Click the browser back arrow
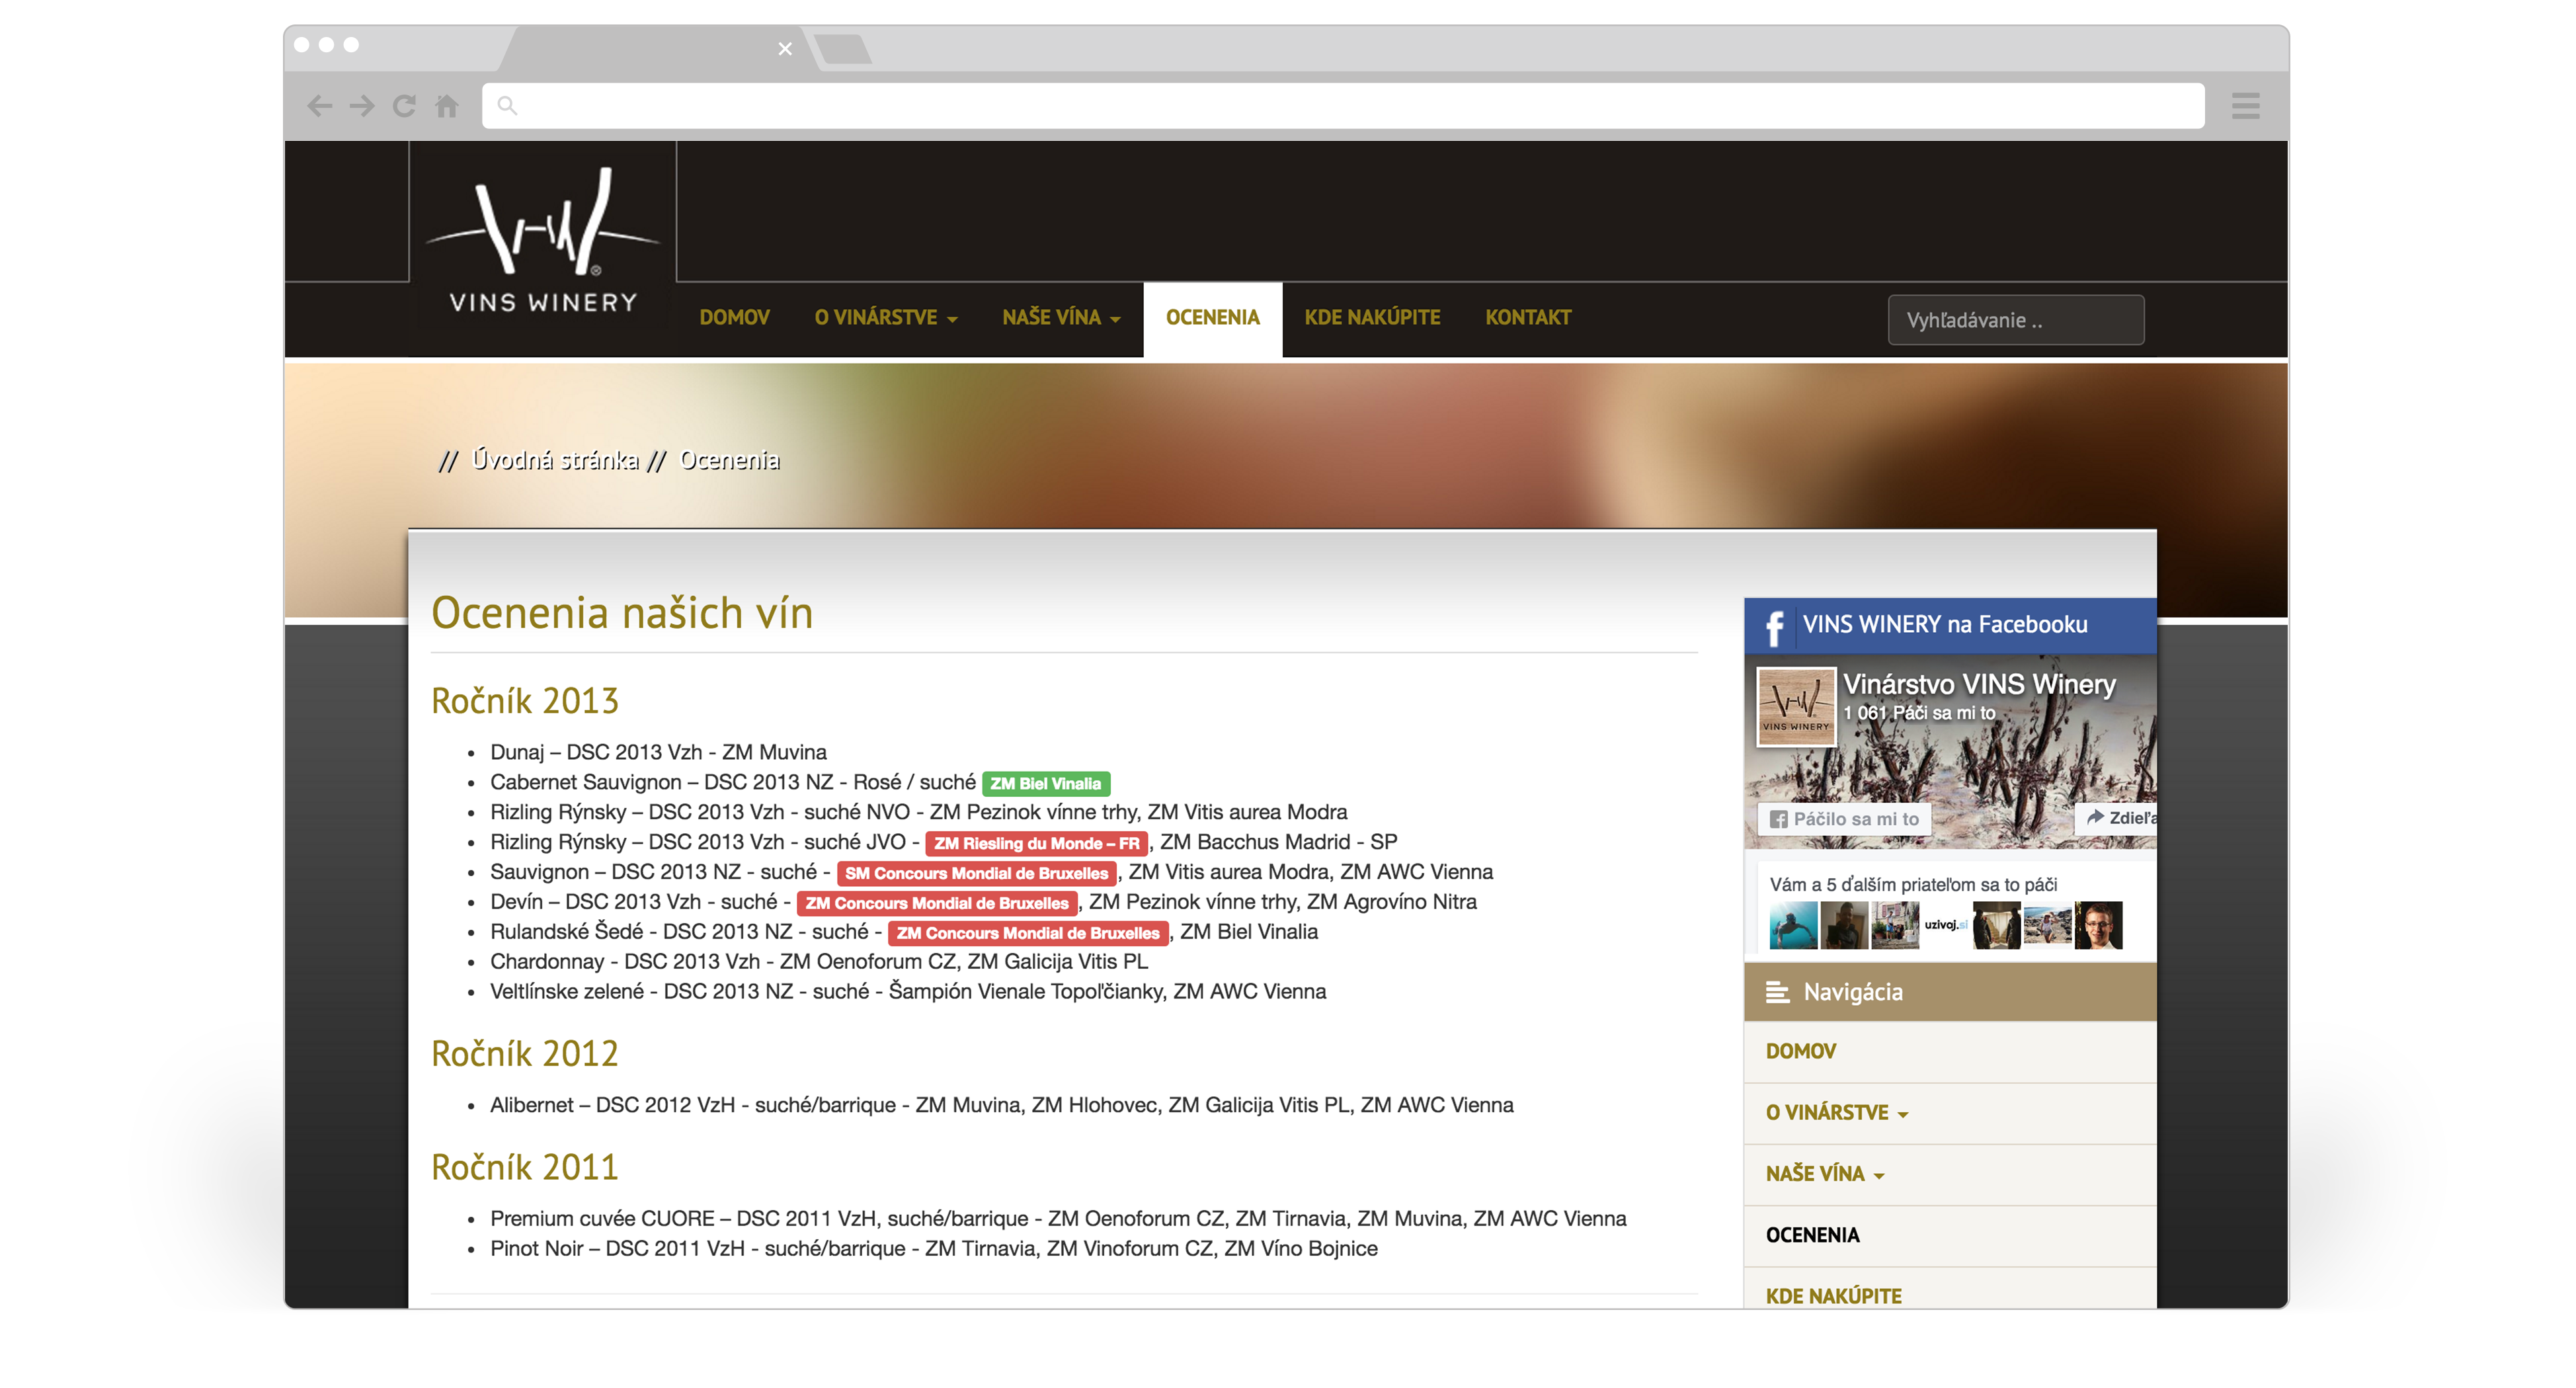The width and height of the screenshot is (2576, 1388). [319, 106]
